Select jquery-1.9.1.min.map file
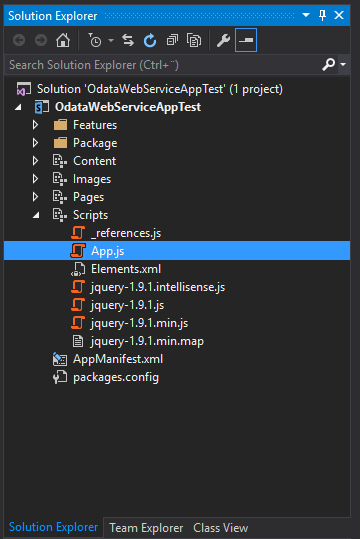 147,341
